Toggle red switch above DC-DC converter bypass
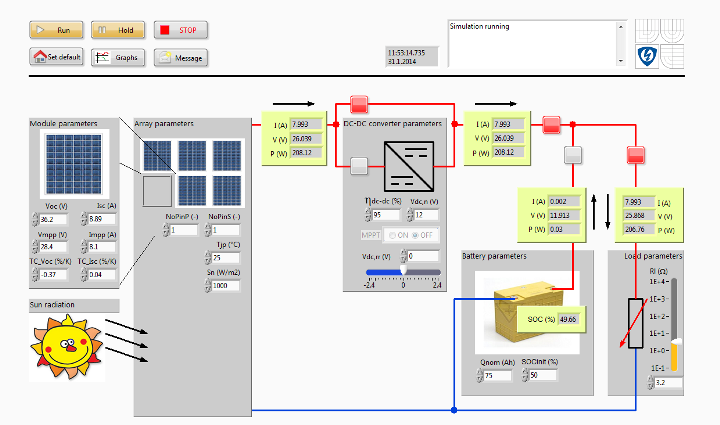 point(359,104)
